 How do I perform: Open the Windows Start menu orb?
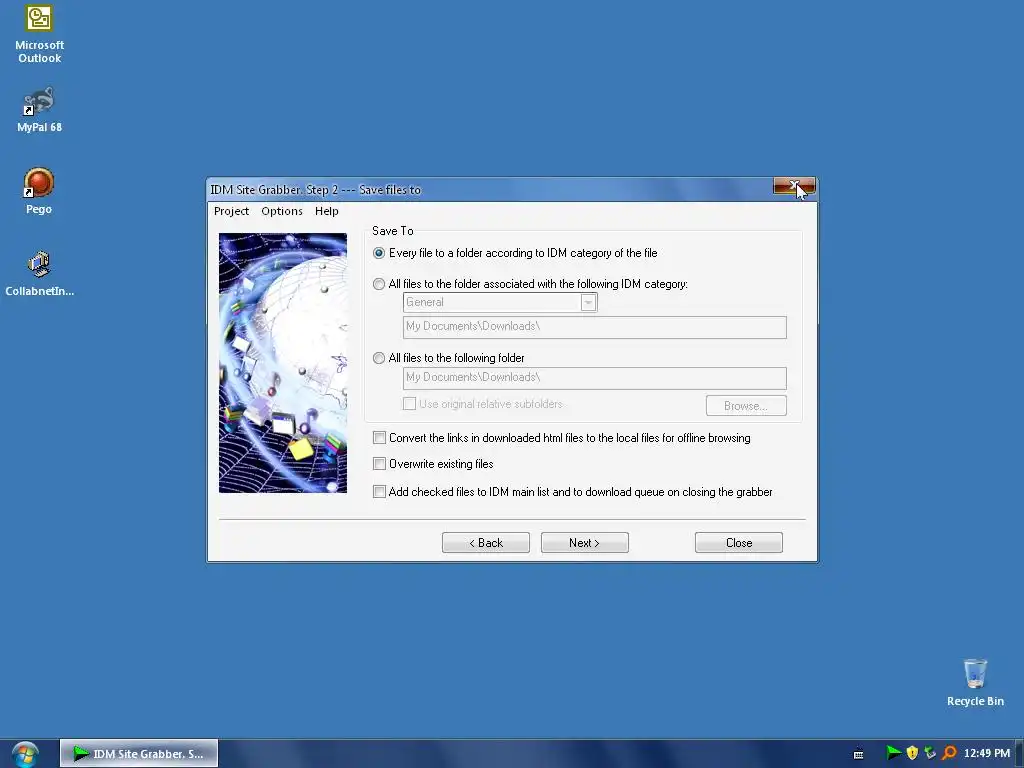pos(25,754)
